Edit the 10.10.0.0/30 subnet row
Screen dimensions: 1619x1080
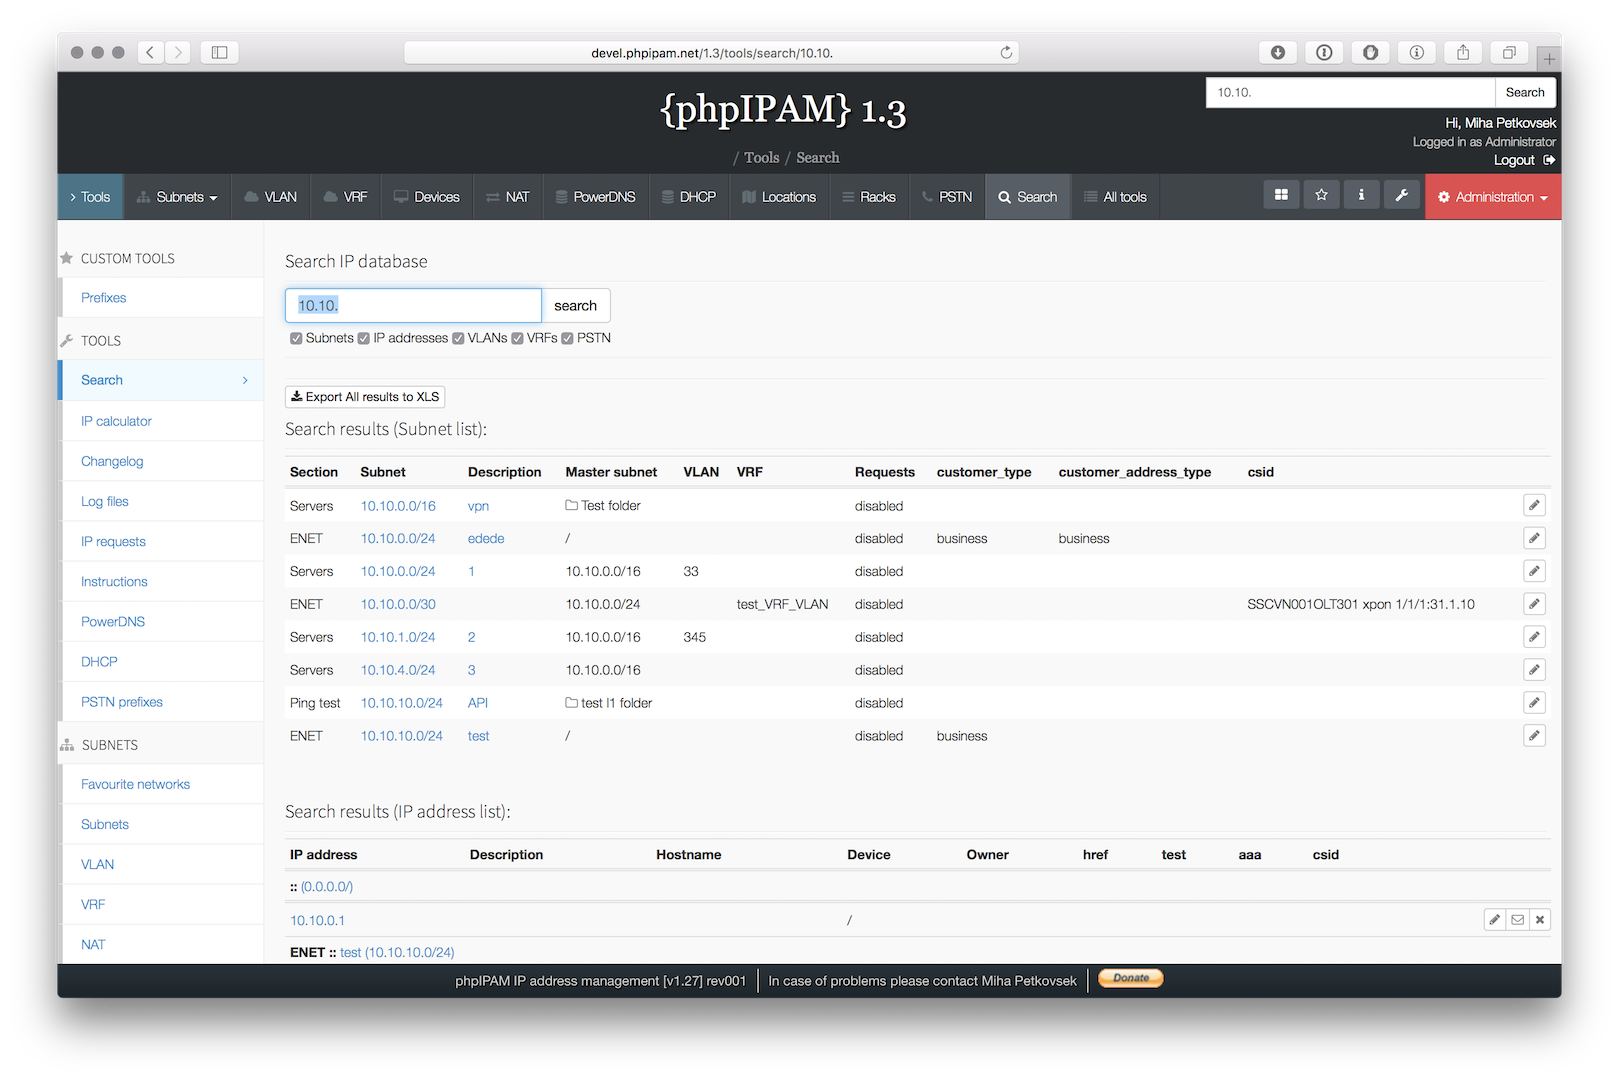pos(1534,605)
